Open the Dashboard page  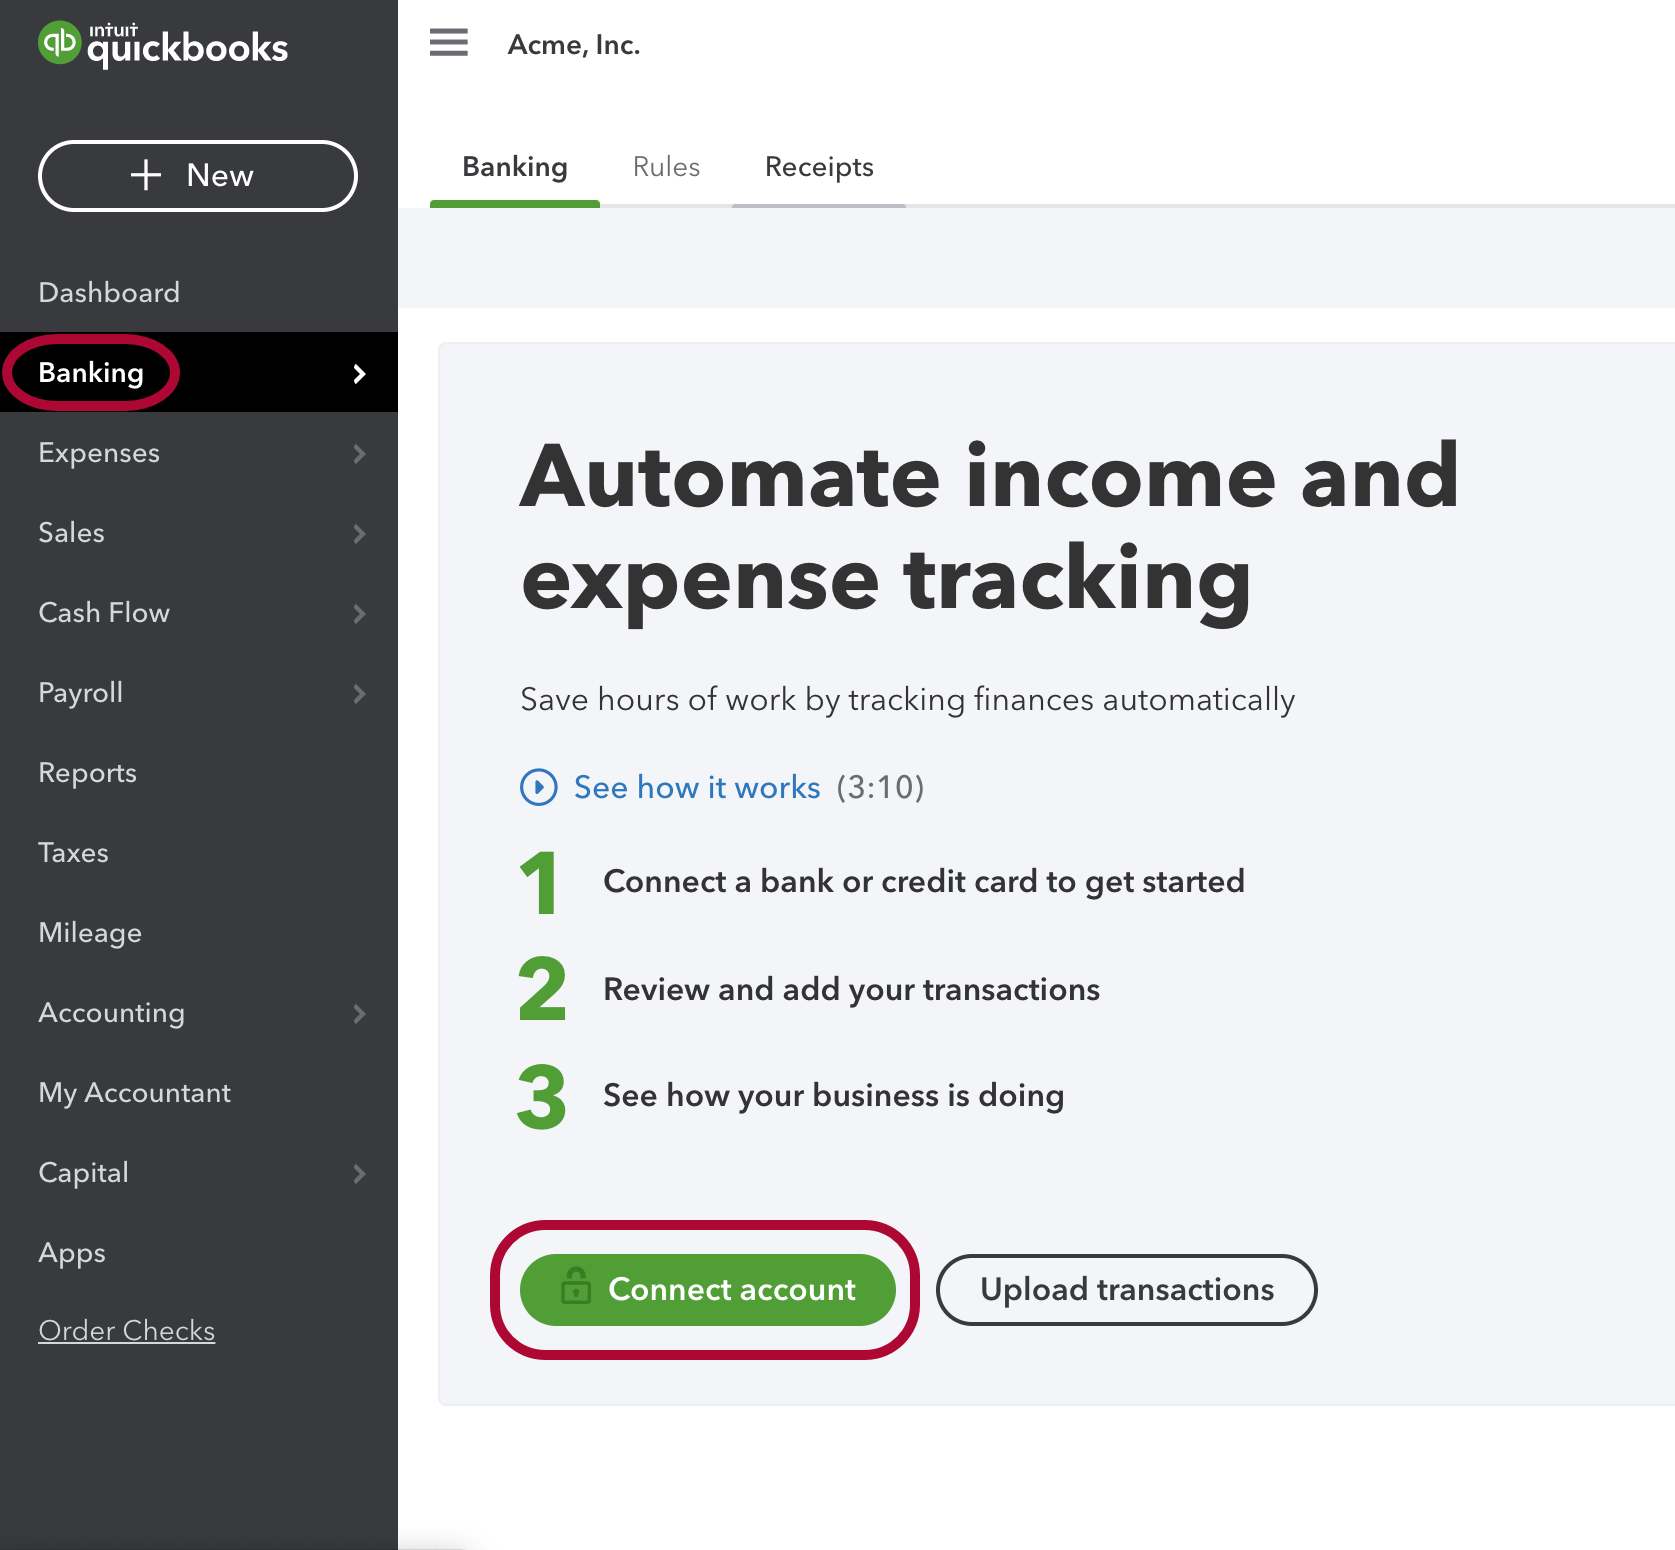(109, 292)
